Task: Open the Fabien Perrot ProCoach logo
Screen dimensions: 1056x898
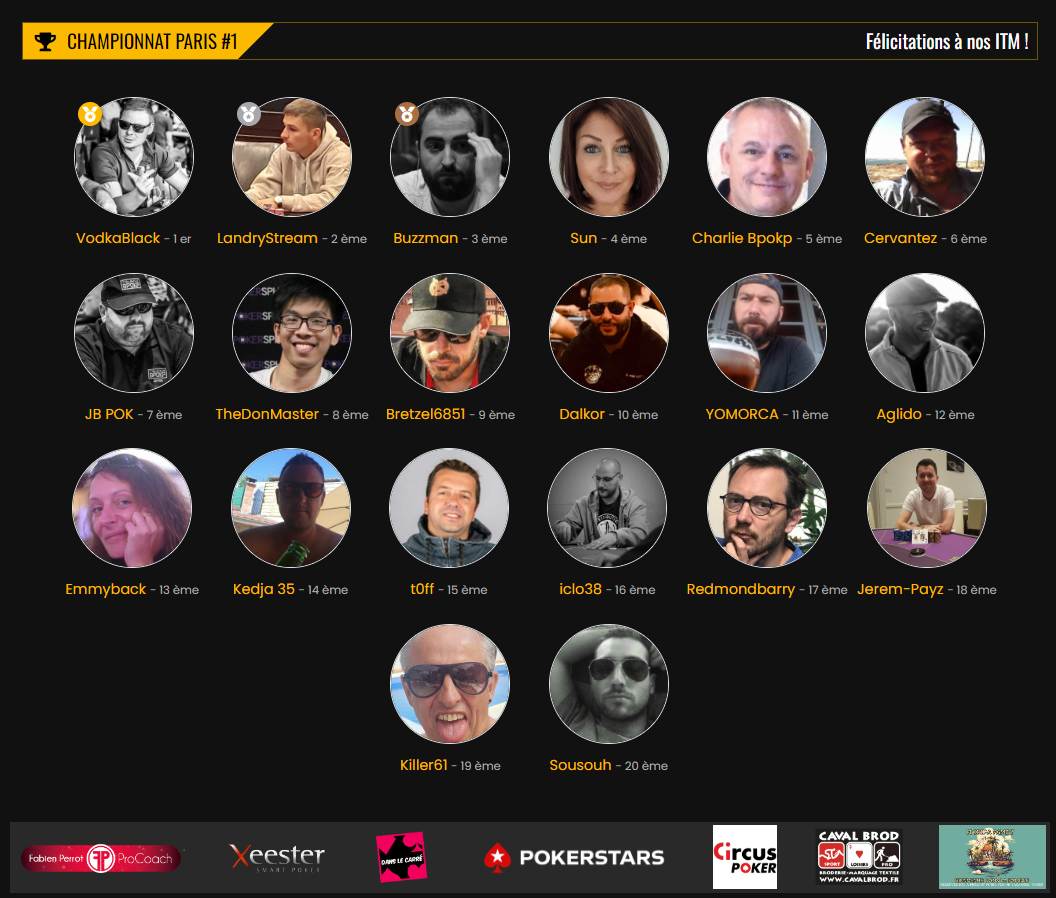Action: click(x=101, y=858)
